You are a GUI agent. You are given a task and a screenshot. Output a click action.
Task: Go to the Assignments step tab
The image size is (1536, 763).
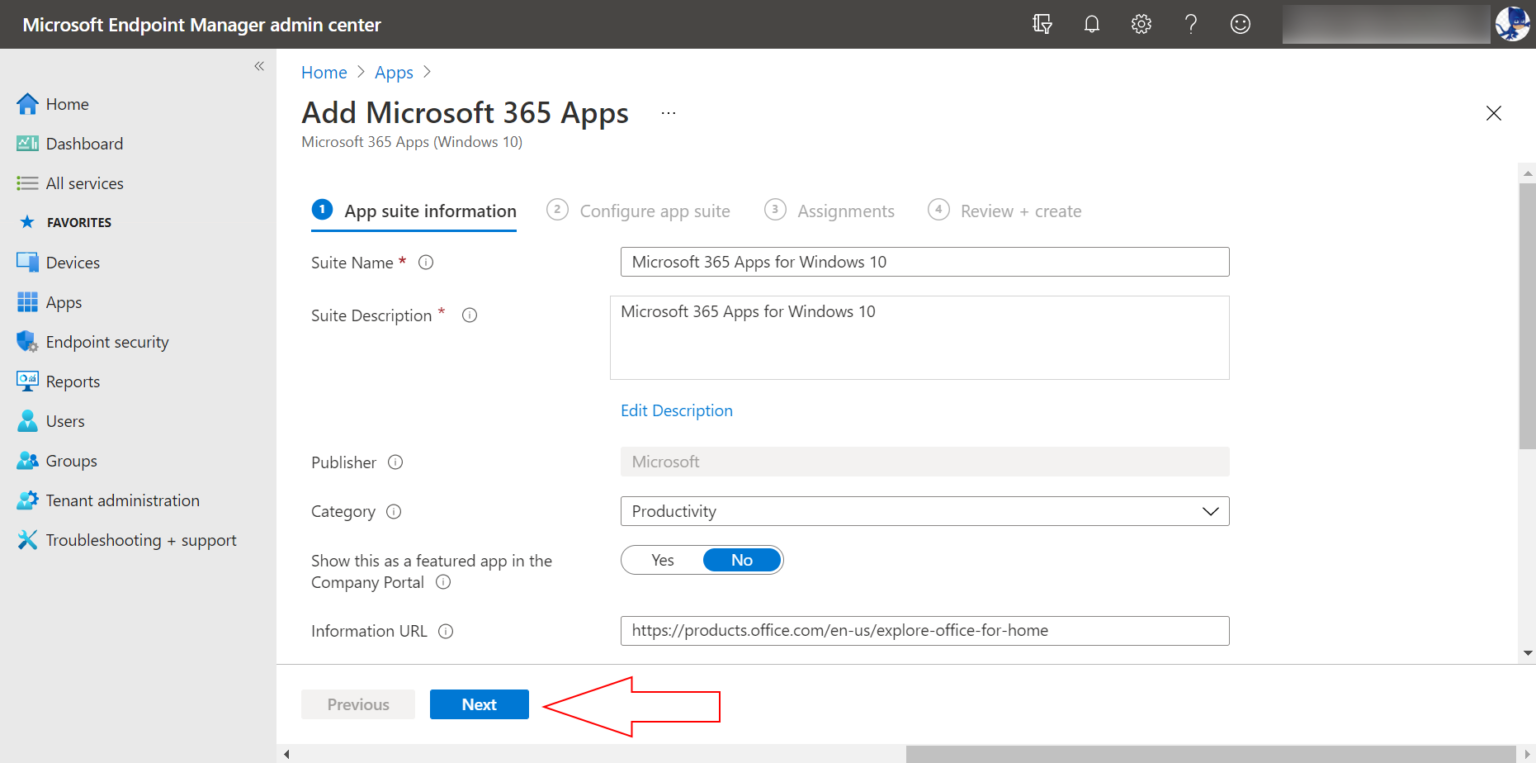pyautogui.click(x=845, y=211)
